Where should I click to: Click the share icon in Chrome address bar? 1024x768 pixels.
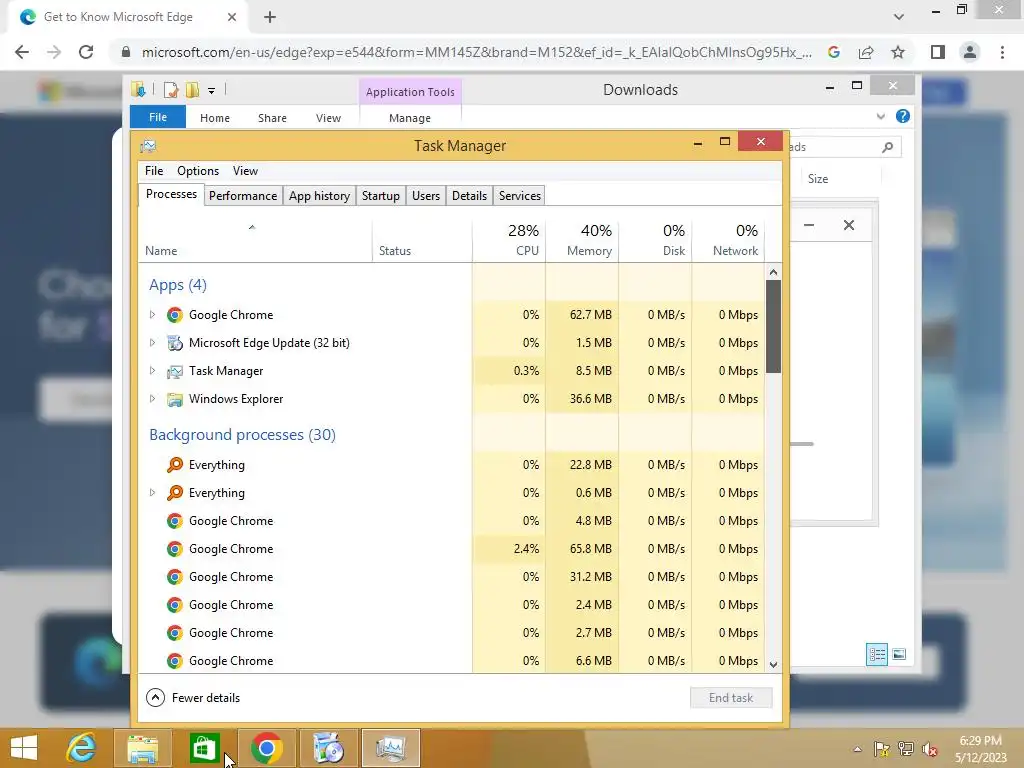[866, 52]
